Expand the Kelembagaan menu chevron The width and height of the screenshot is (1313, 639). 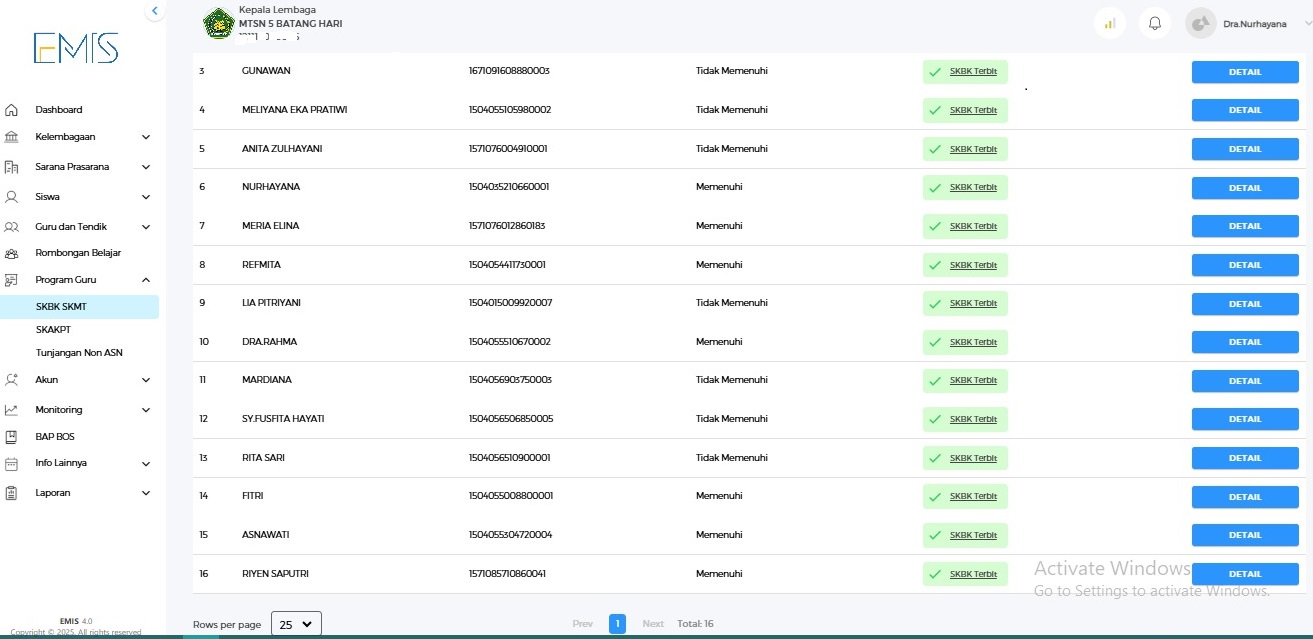coord(146,137)
